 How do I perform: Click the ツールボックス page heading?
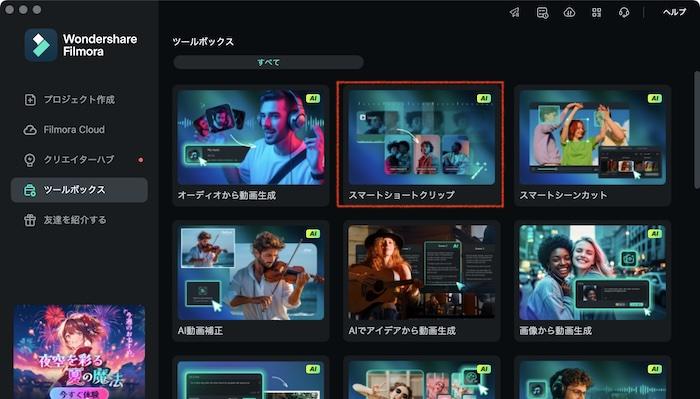tap(203, 42)
